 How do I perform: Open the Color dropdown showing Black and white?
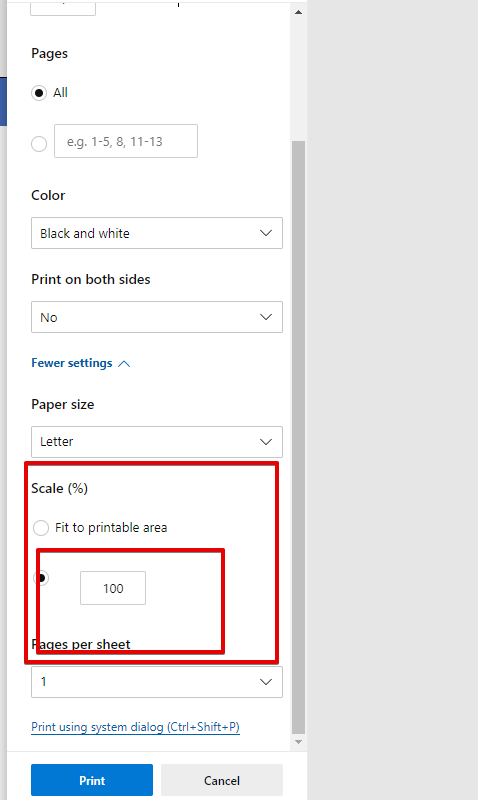pos(157,233)
